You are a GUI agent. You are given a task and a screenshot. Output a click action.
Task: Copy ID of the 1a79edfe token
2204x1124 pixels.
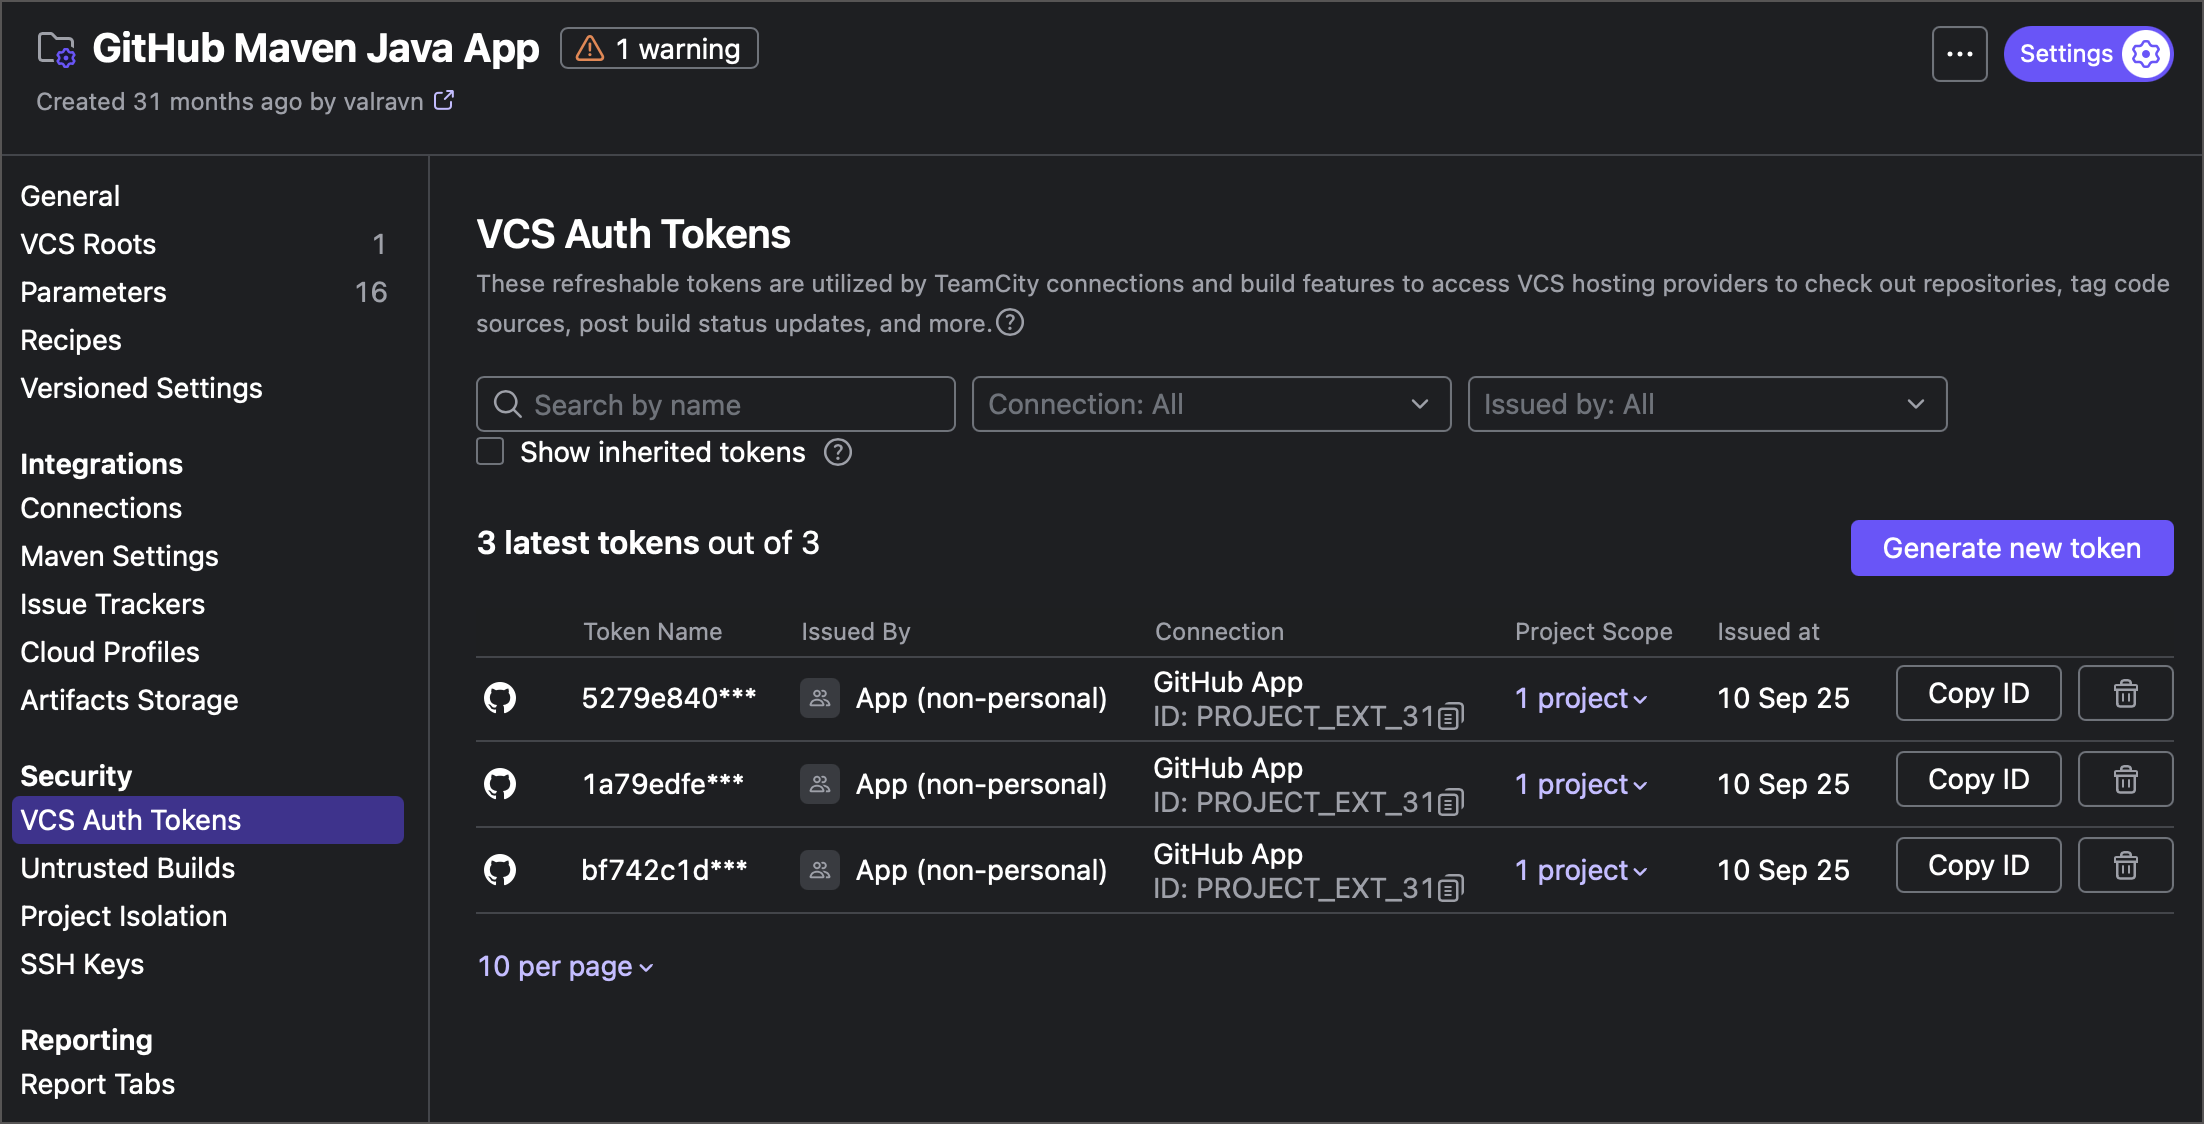[1977, 779]
